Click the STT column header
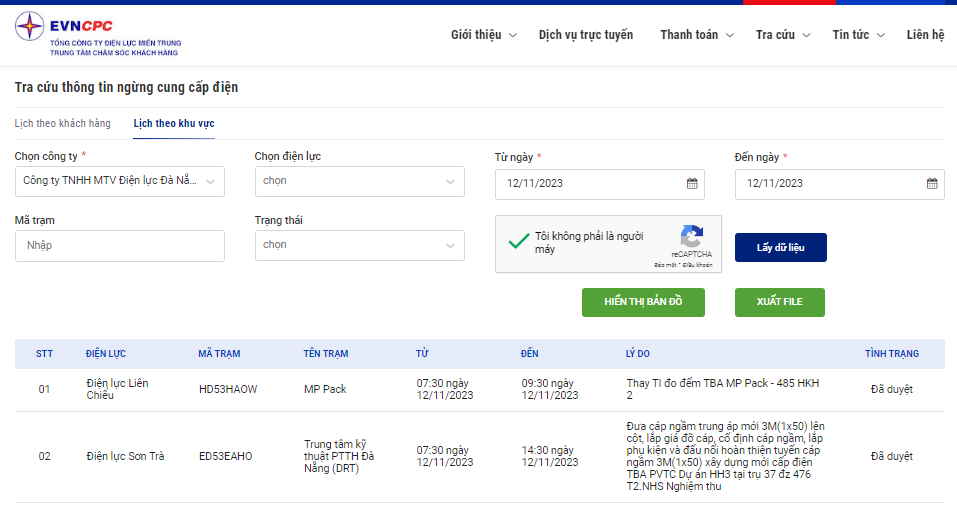 (x=45, y=354)
